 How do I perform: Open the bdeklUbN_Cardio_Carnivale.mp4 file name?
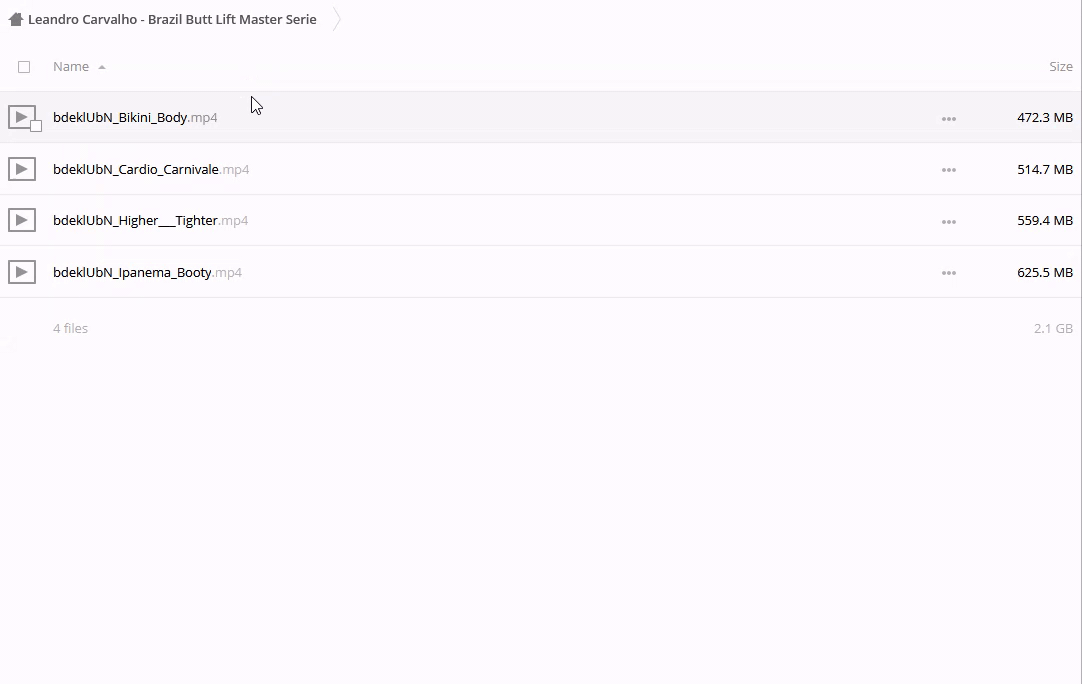151,169
